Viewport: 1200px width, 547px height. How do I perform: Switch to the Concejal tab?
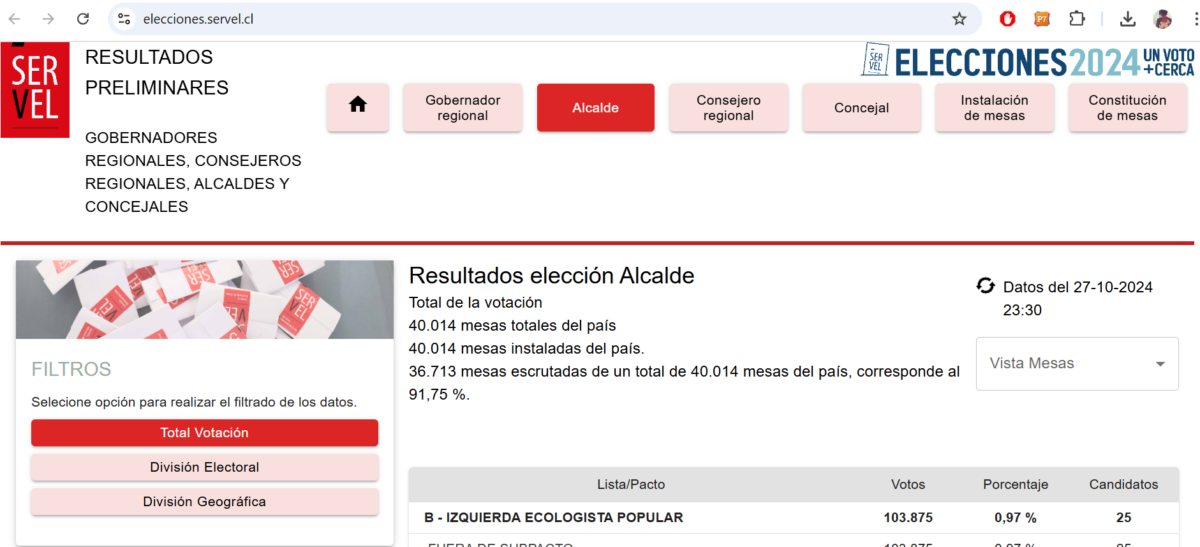pyautogui.click(x=861, y=107)
